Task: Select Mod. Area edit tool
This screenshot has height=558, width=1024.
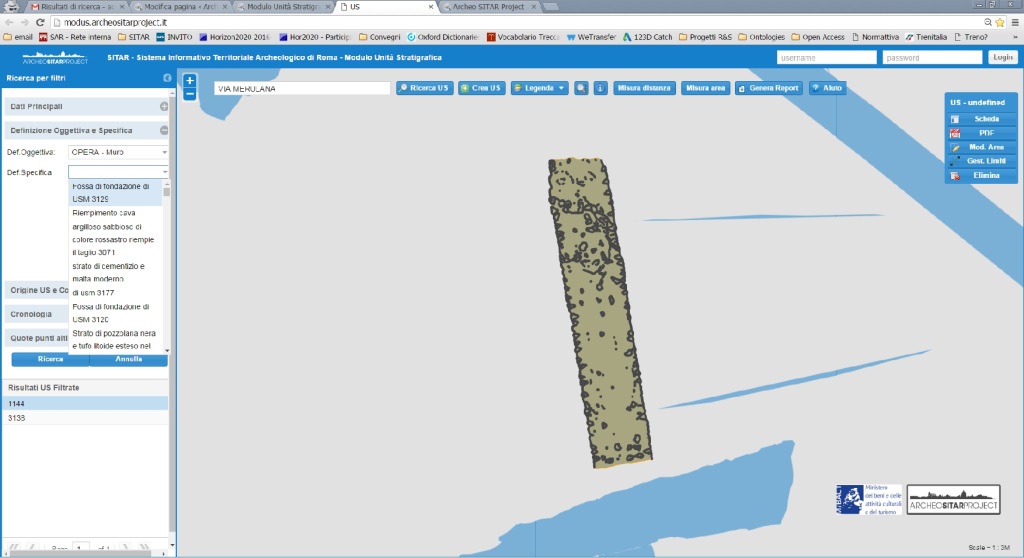Action: pos(980,147)
